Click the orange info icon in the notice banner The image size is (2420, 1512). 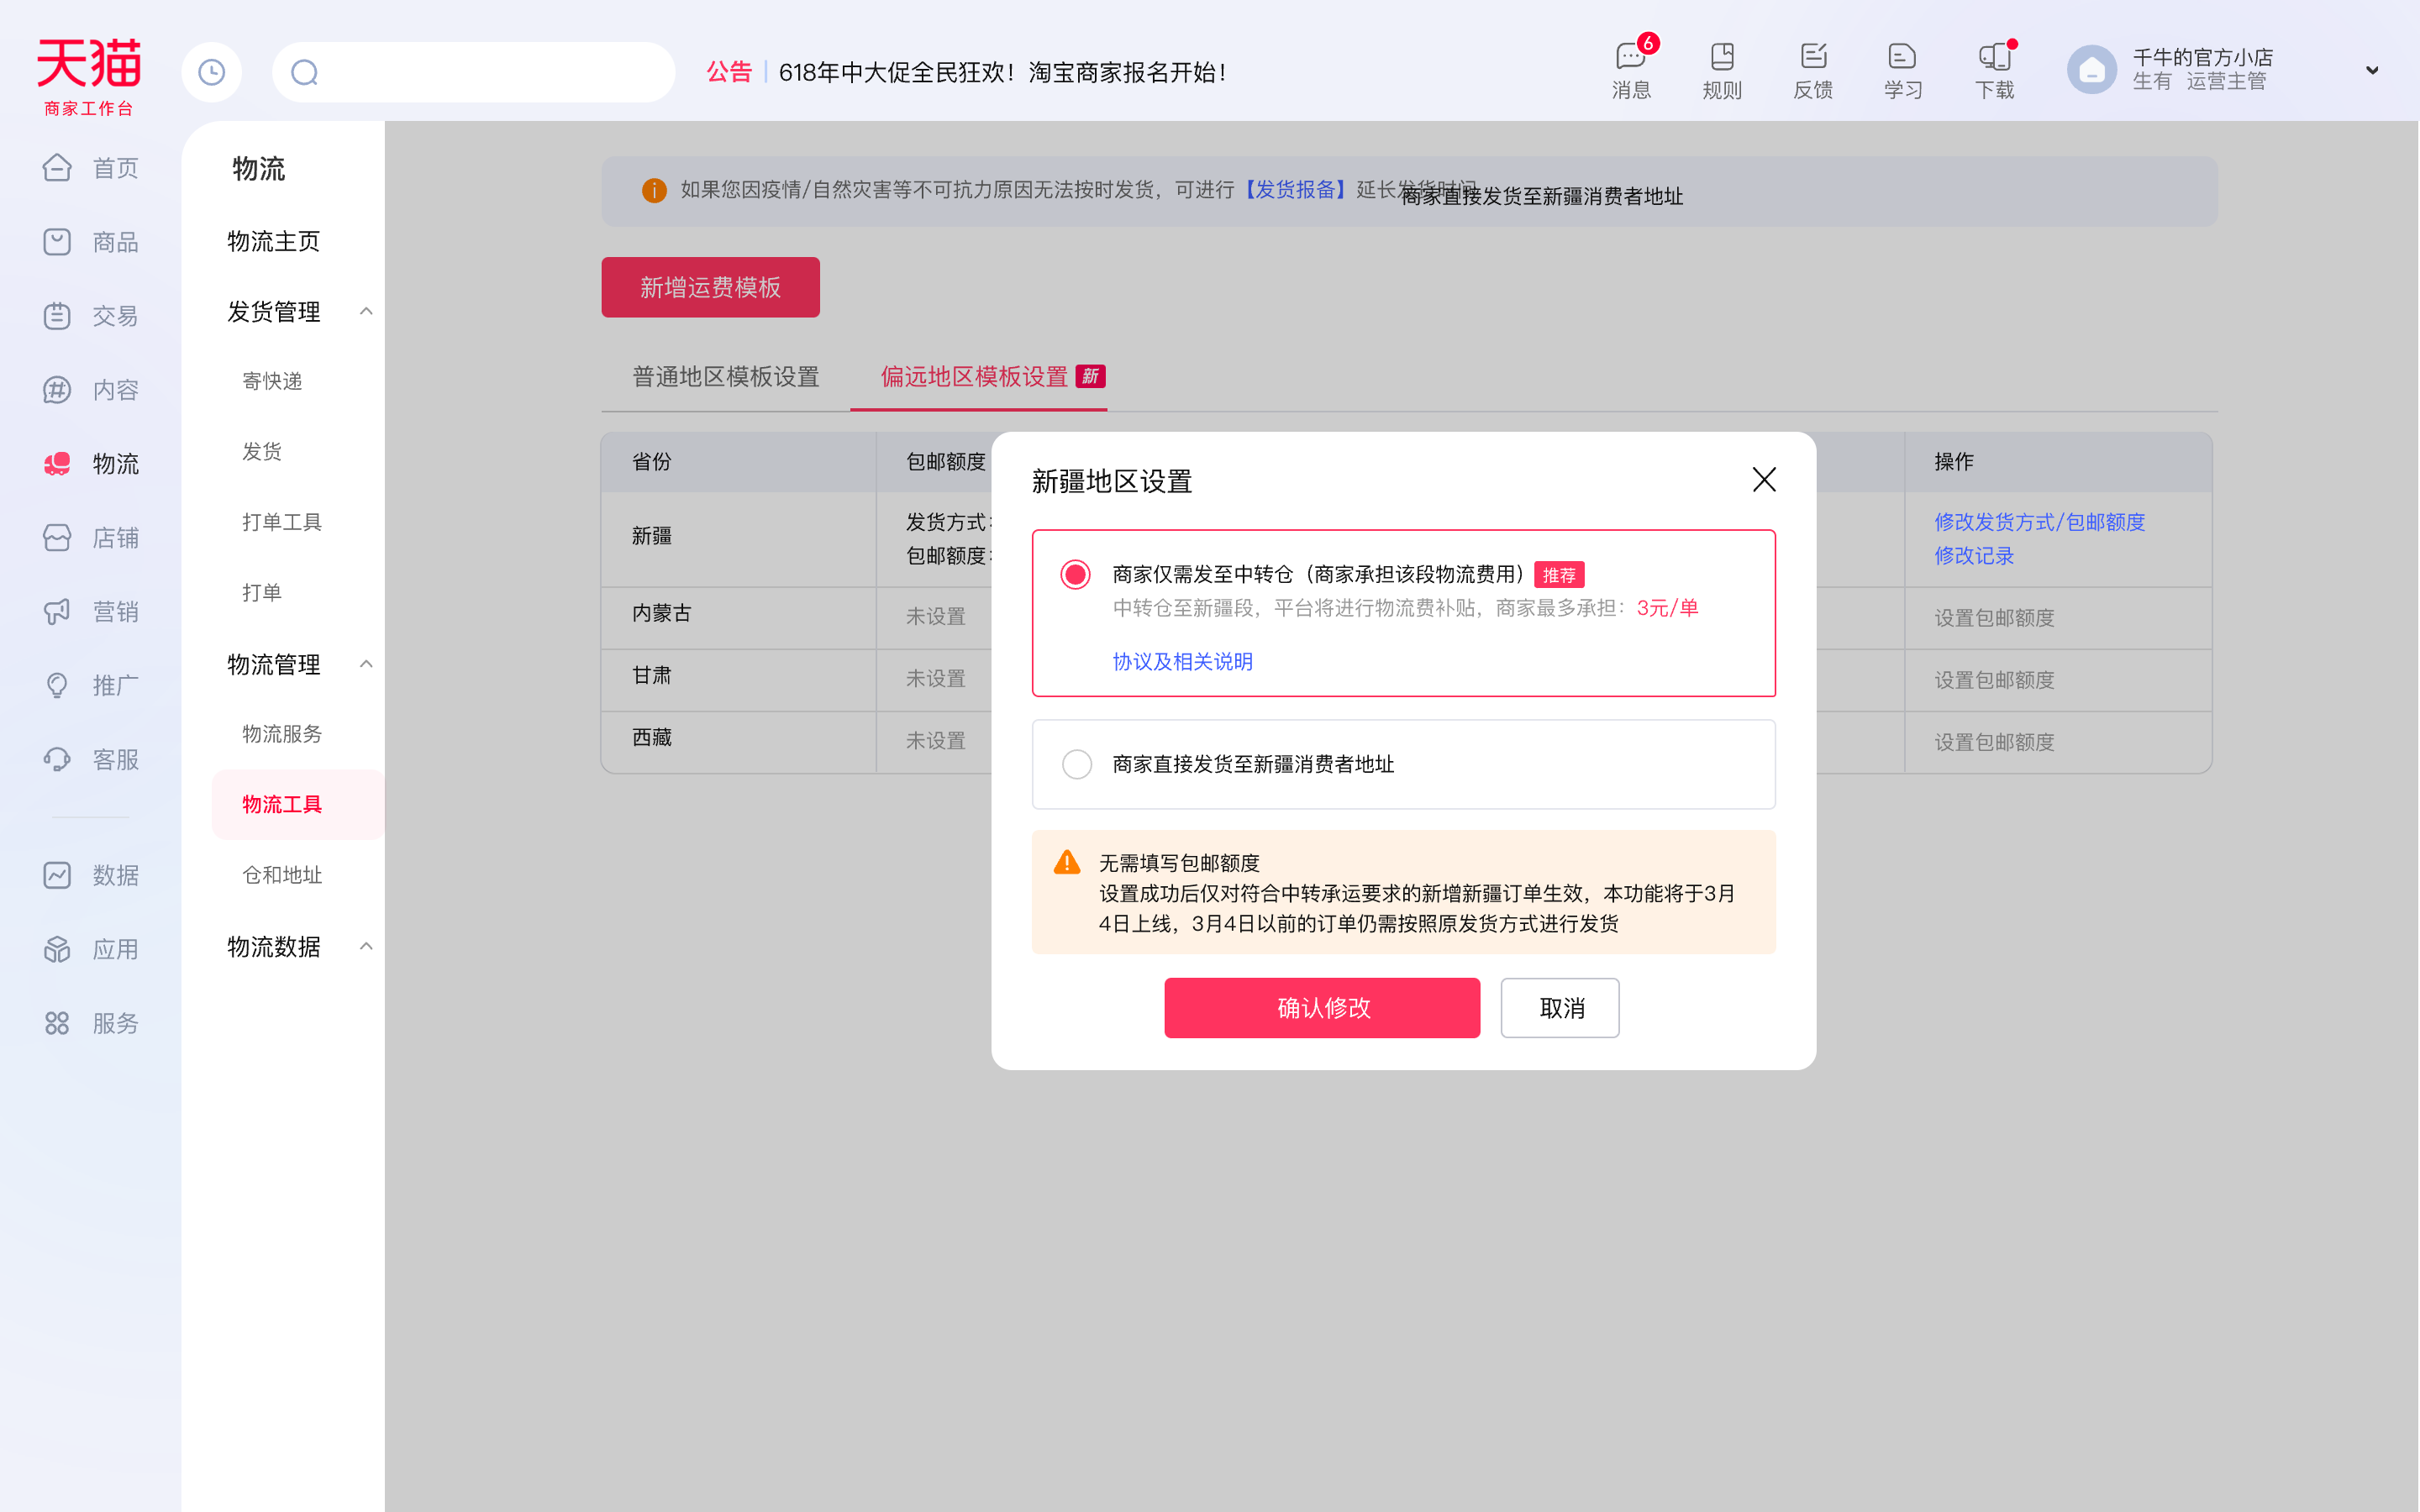click(x=654, y=190)
